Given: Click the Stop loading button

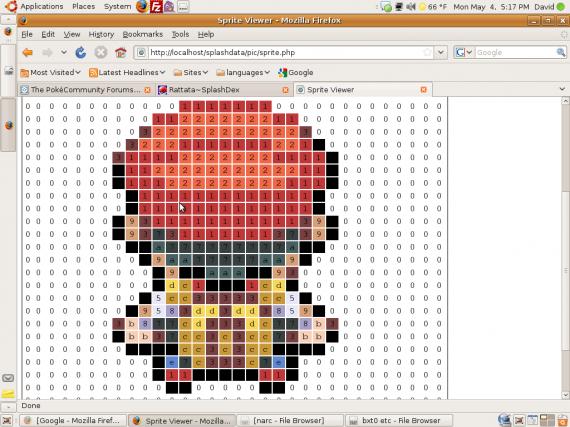Looking at the screenshot, I should pos(101,53).
